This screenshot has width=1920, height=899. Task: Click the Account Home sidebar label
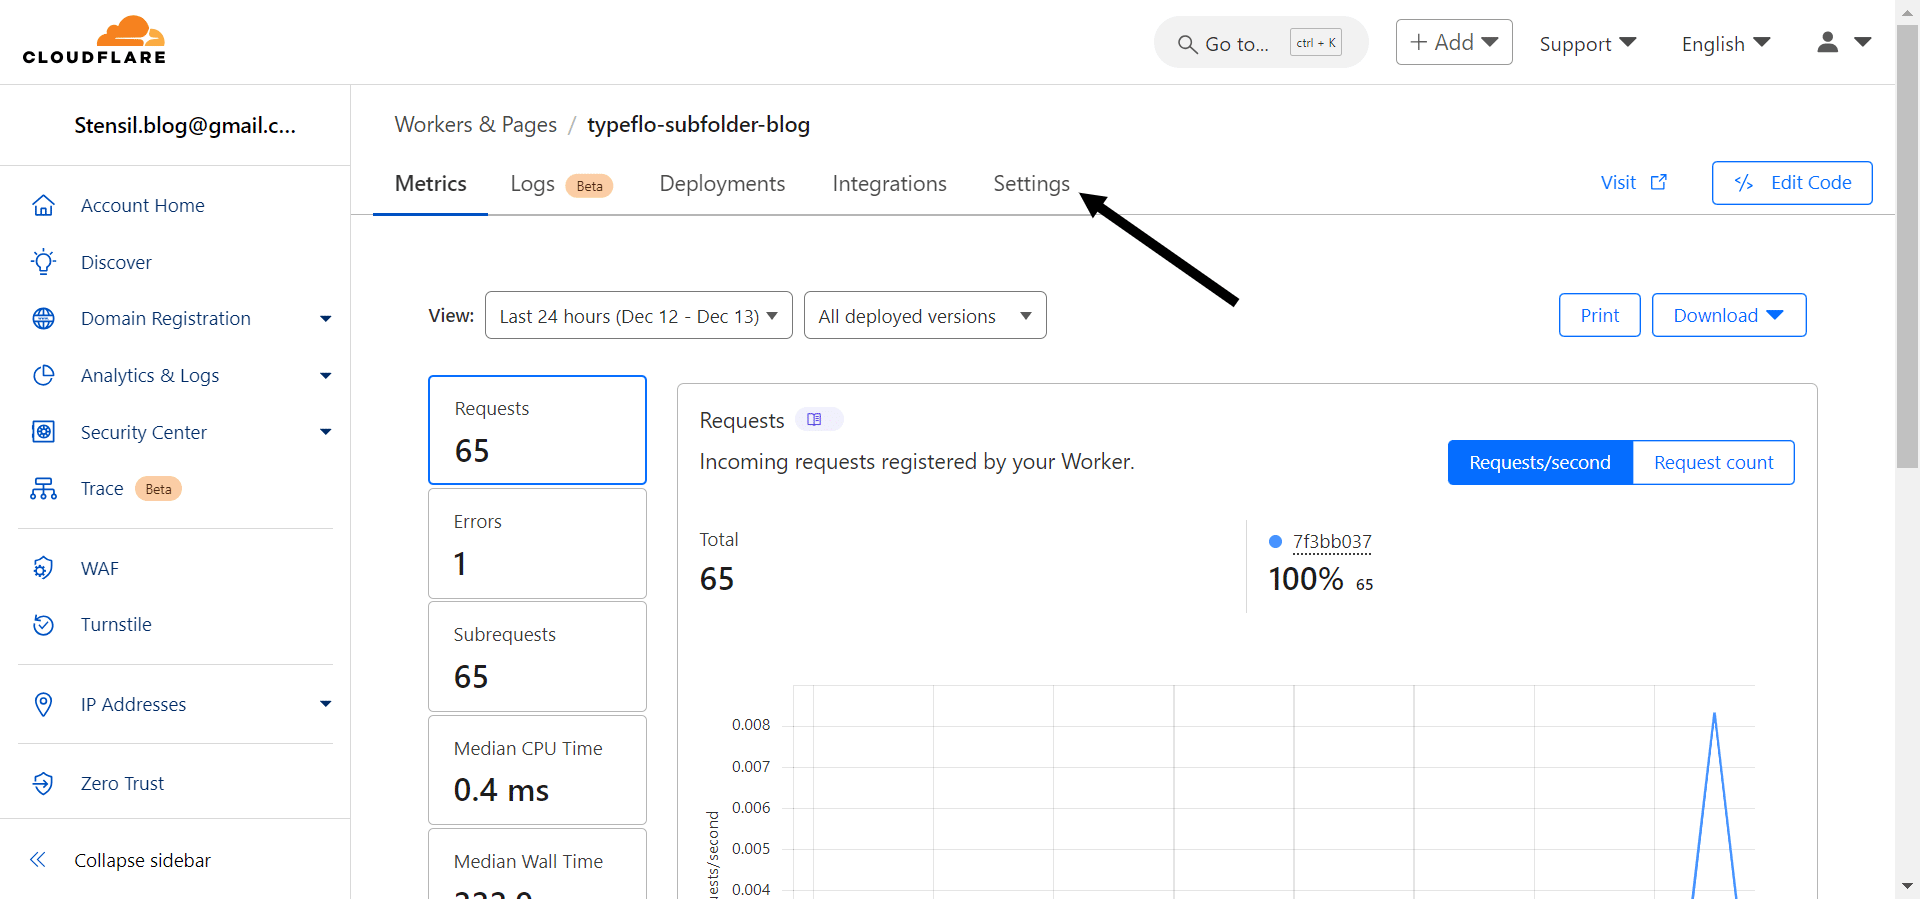click(x=143, y=205)
